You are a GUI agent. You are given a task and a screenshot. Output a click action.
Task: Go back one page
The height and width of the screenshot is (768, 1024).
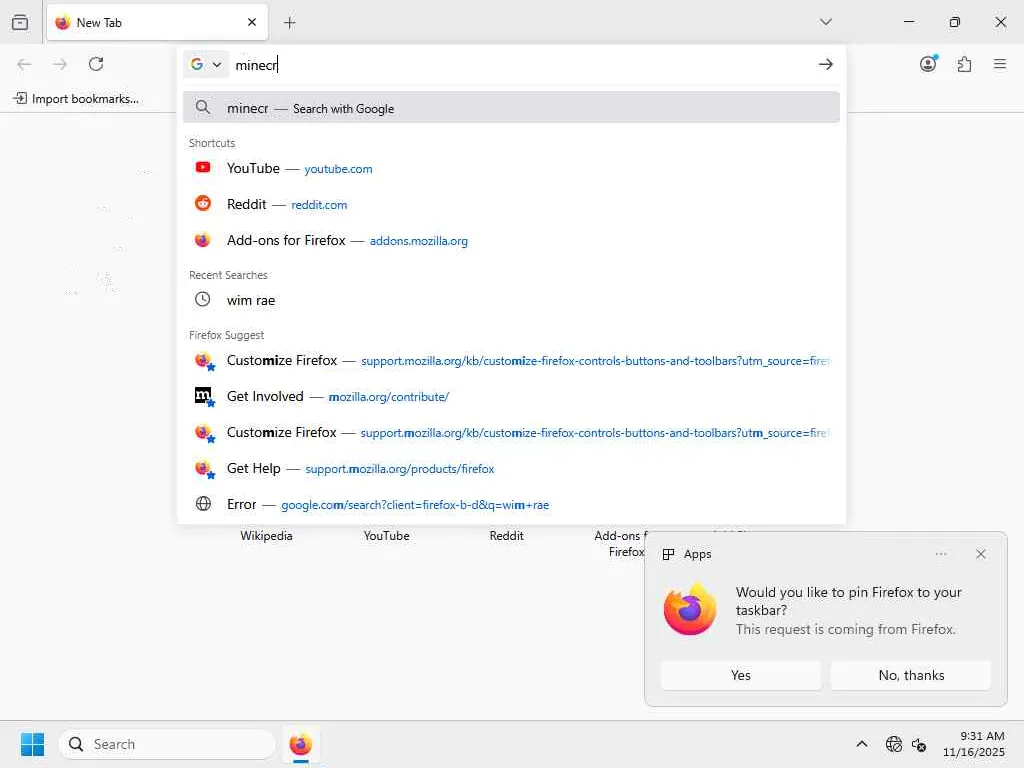pyautogui.click(x=24, y=64)
